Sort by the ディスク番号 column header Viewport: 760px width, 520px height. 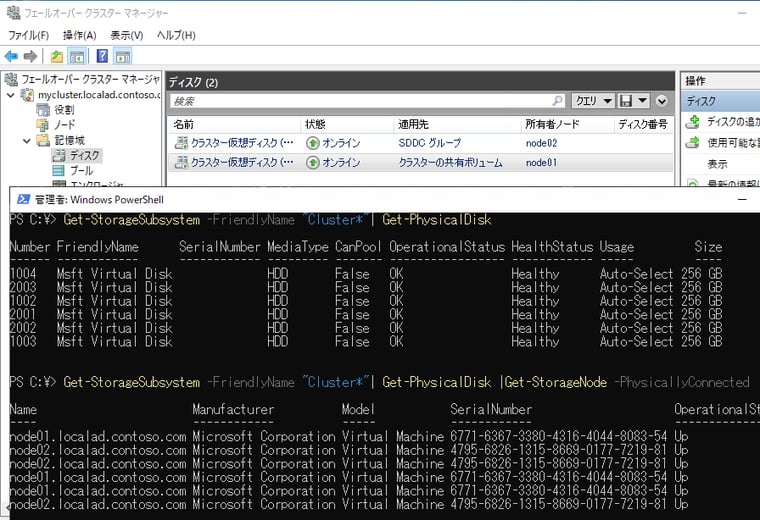(643, 125)
